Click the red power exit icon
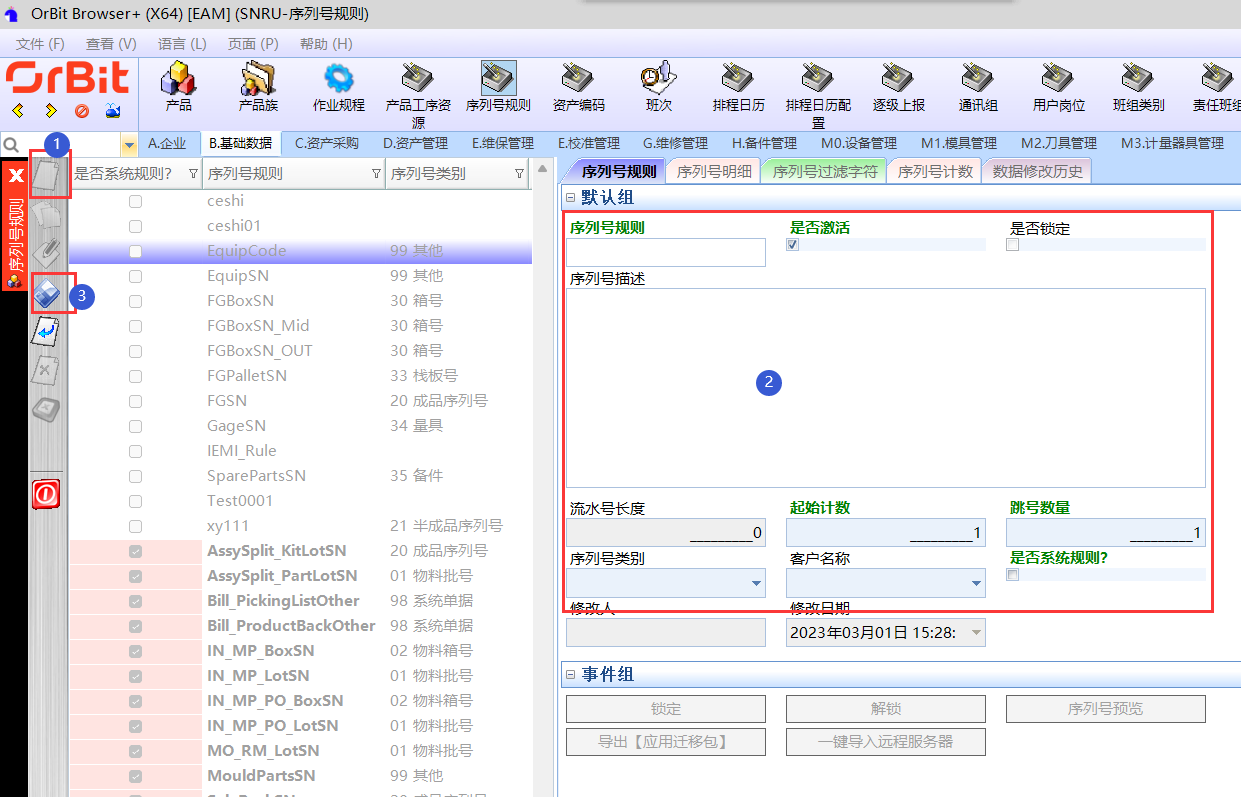The width and height of the screenshot is (1241, 797). [x=46, y=493]
